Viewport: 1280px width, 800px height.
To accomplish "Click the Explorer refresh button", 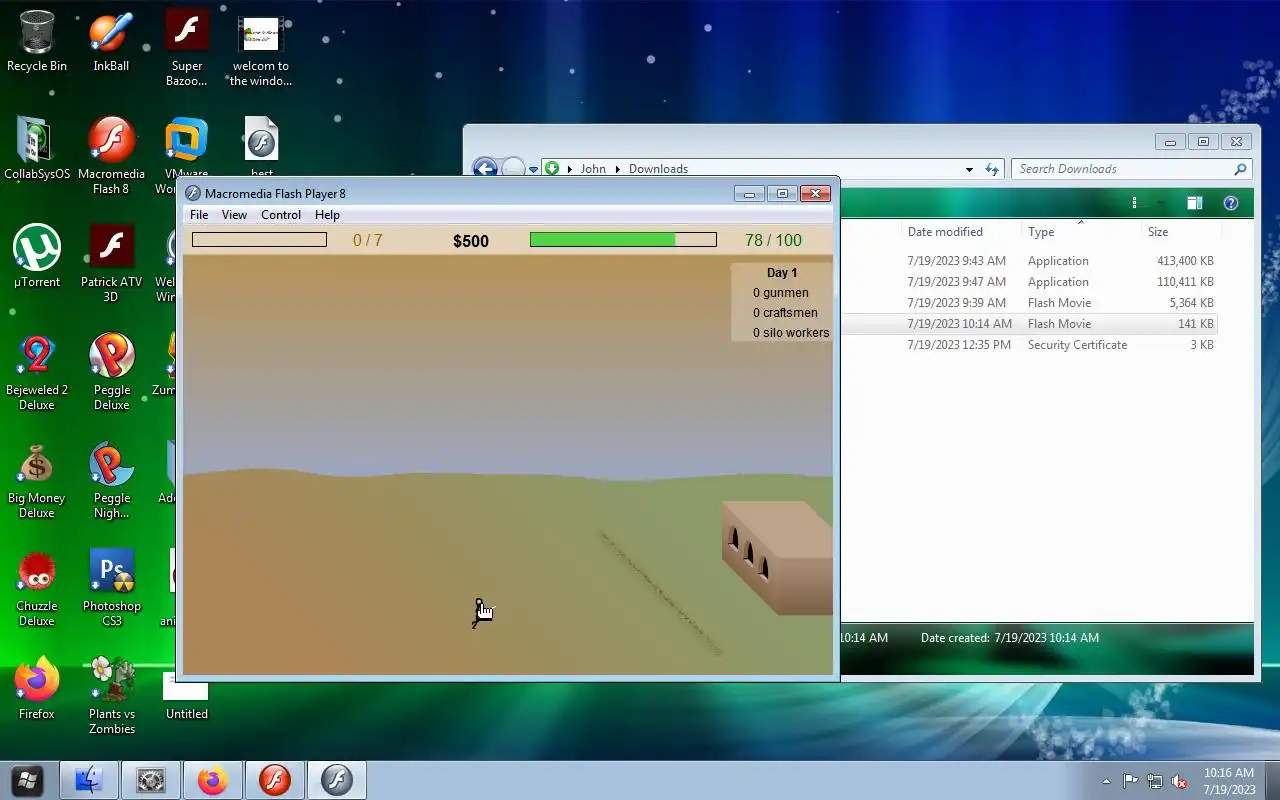I will [992, 169].
